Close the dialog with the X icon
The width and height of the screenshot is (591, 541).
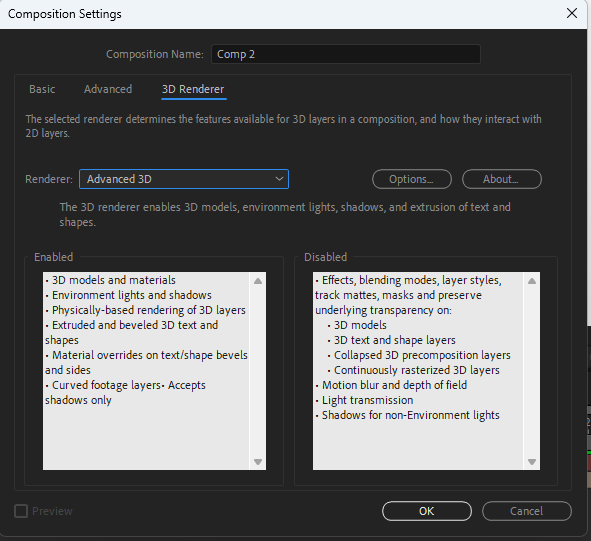click(x=572, y=14)
